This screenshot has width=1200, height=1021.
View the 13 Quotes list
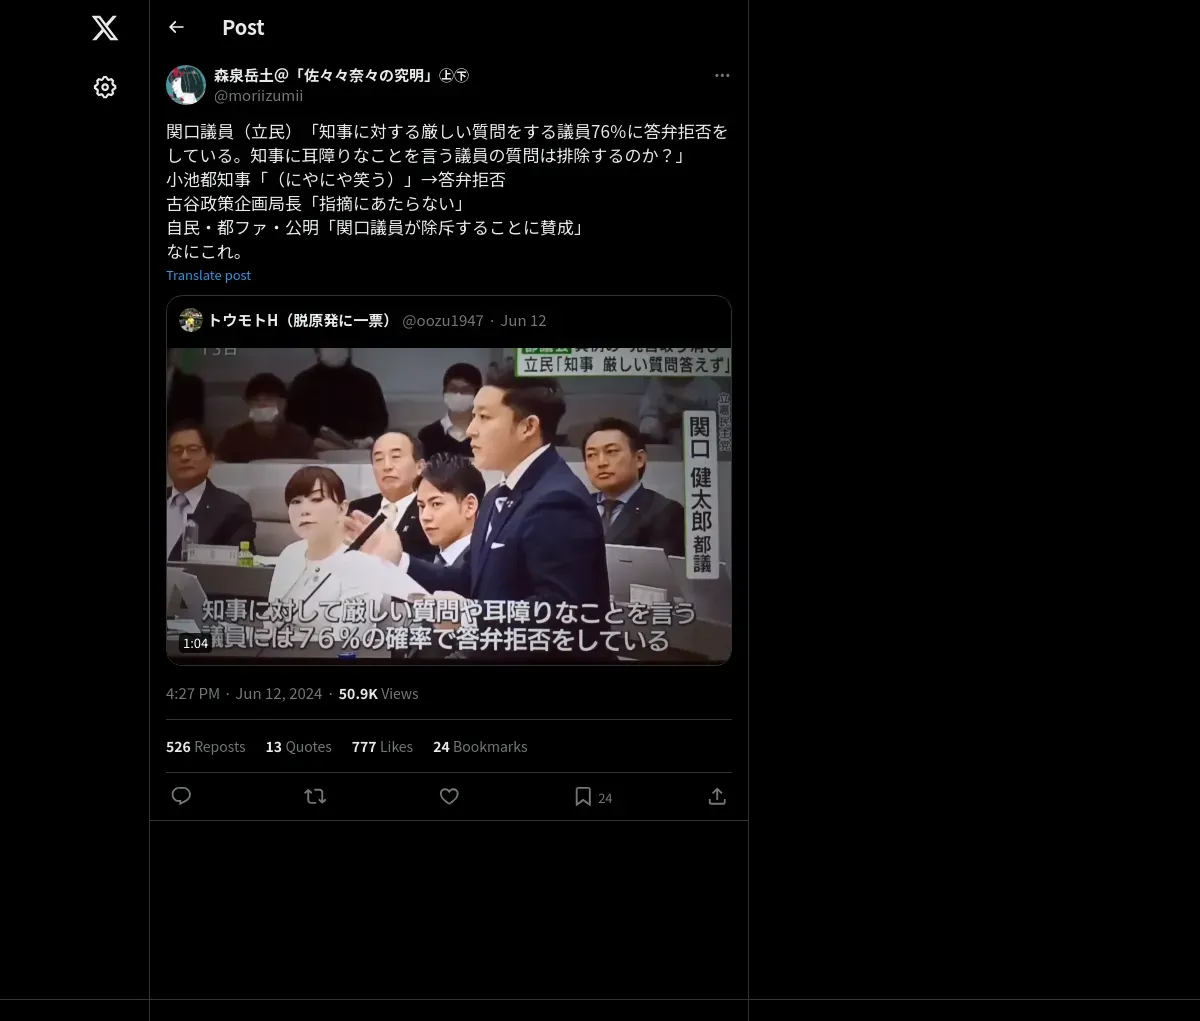[298, 746]
